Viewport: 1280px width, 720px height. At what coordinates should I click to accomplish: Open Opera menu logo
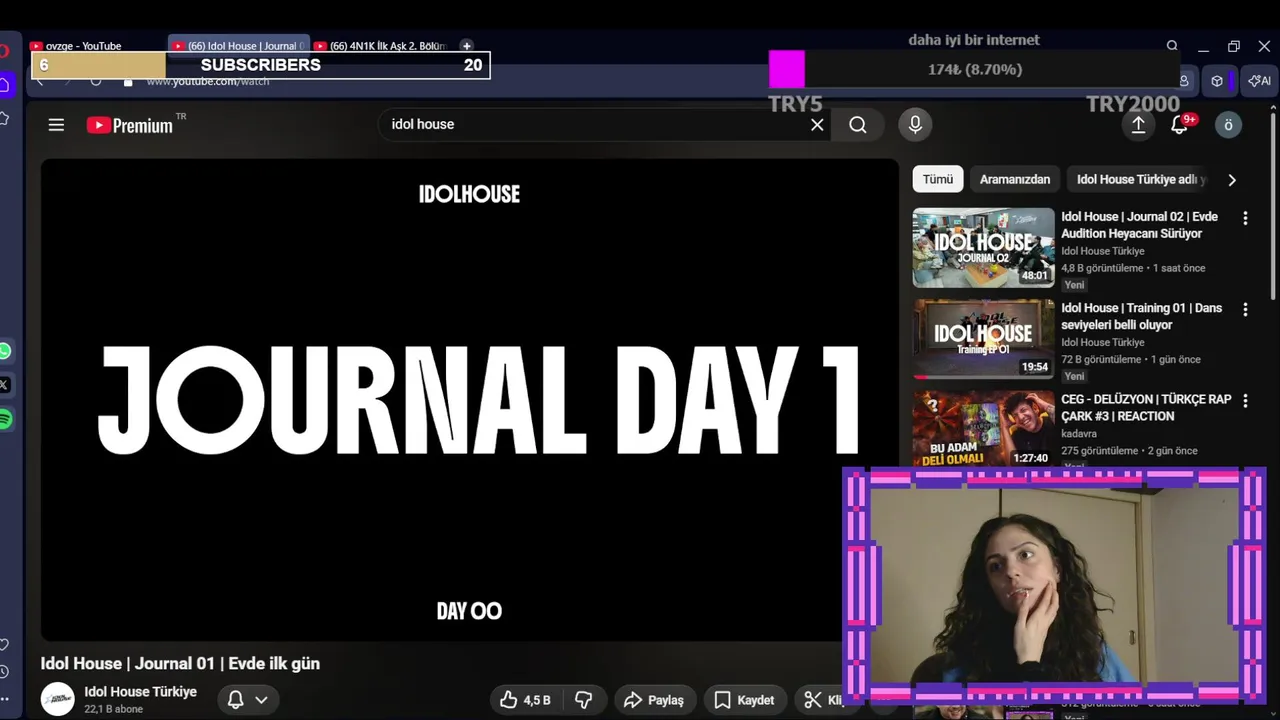coord(5,51)
